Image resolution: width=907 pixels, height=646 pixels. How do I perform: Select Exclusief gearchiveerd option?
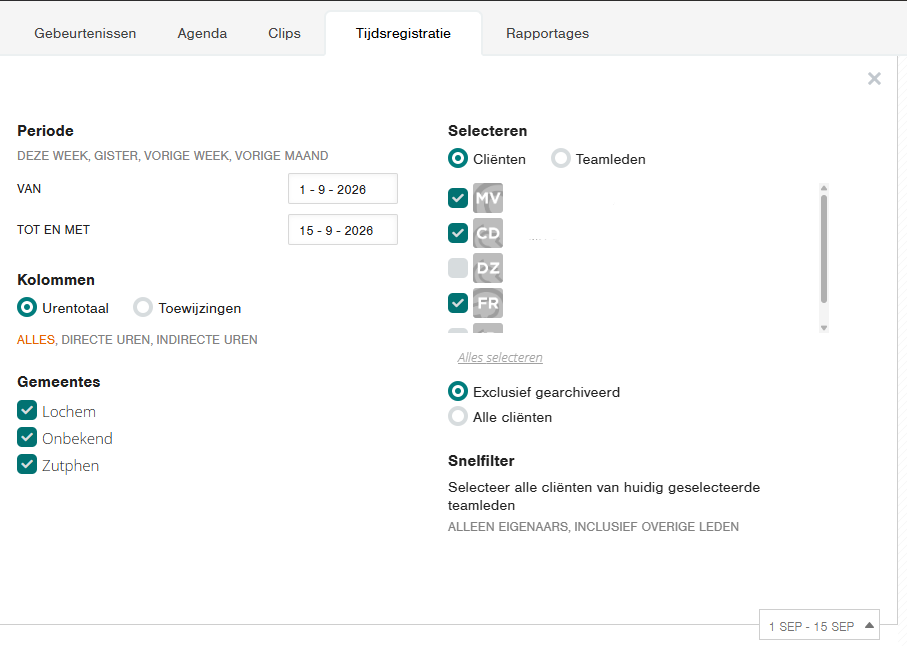[458, 392]
